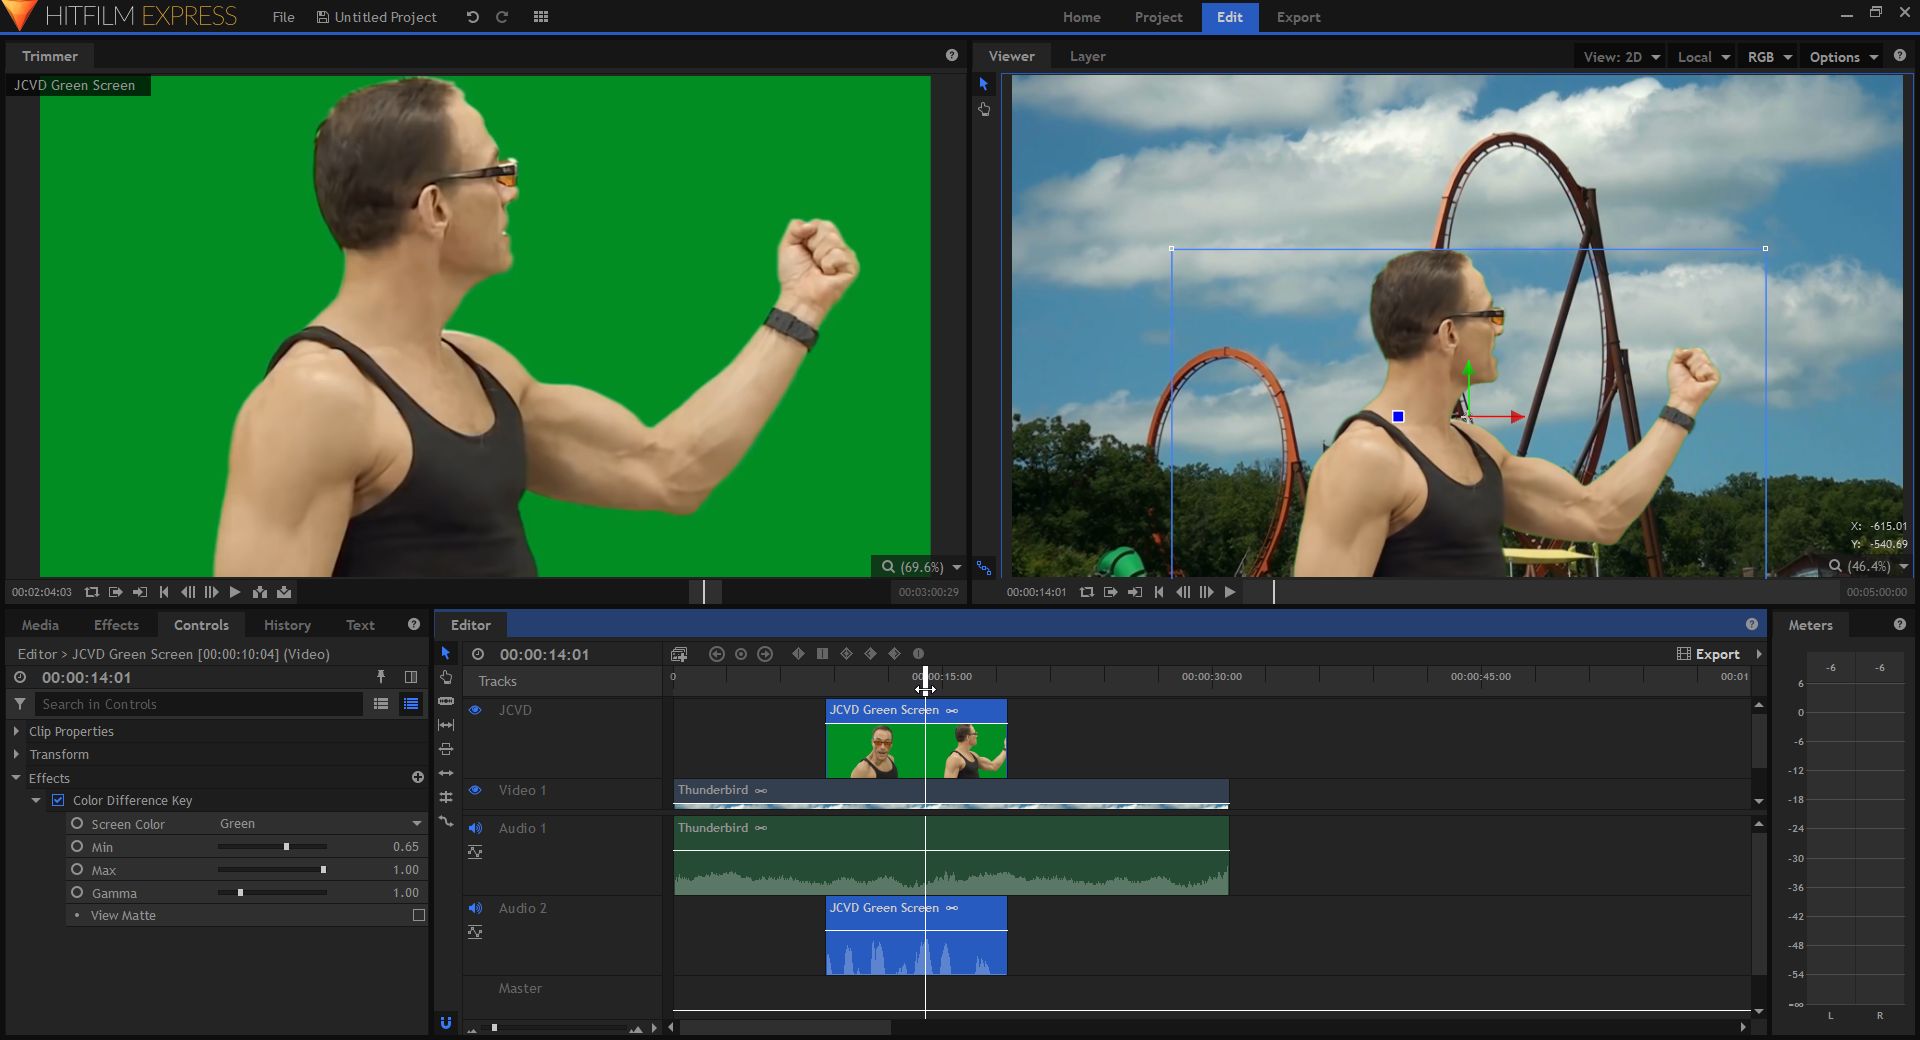Play the Viewer timeline
The width and height of the screenshot is (1920, 1040).
[x=1230, y=592]
